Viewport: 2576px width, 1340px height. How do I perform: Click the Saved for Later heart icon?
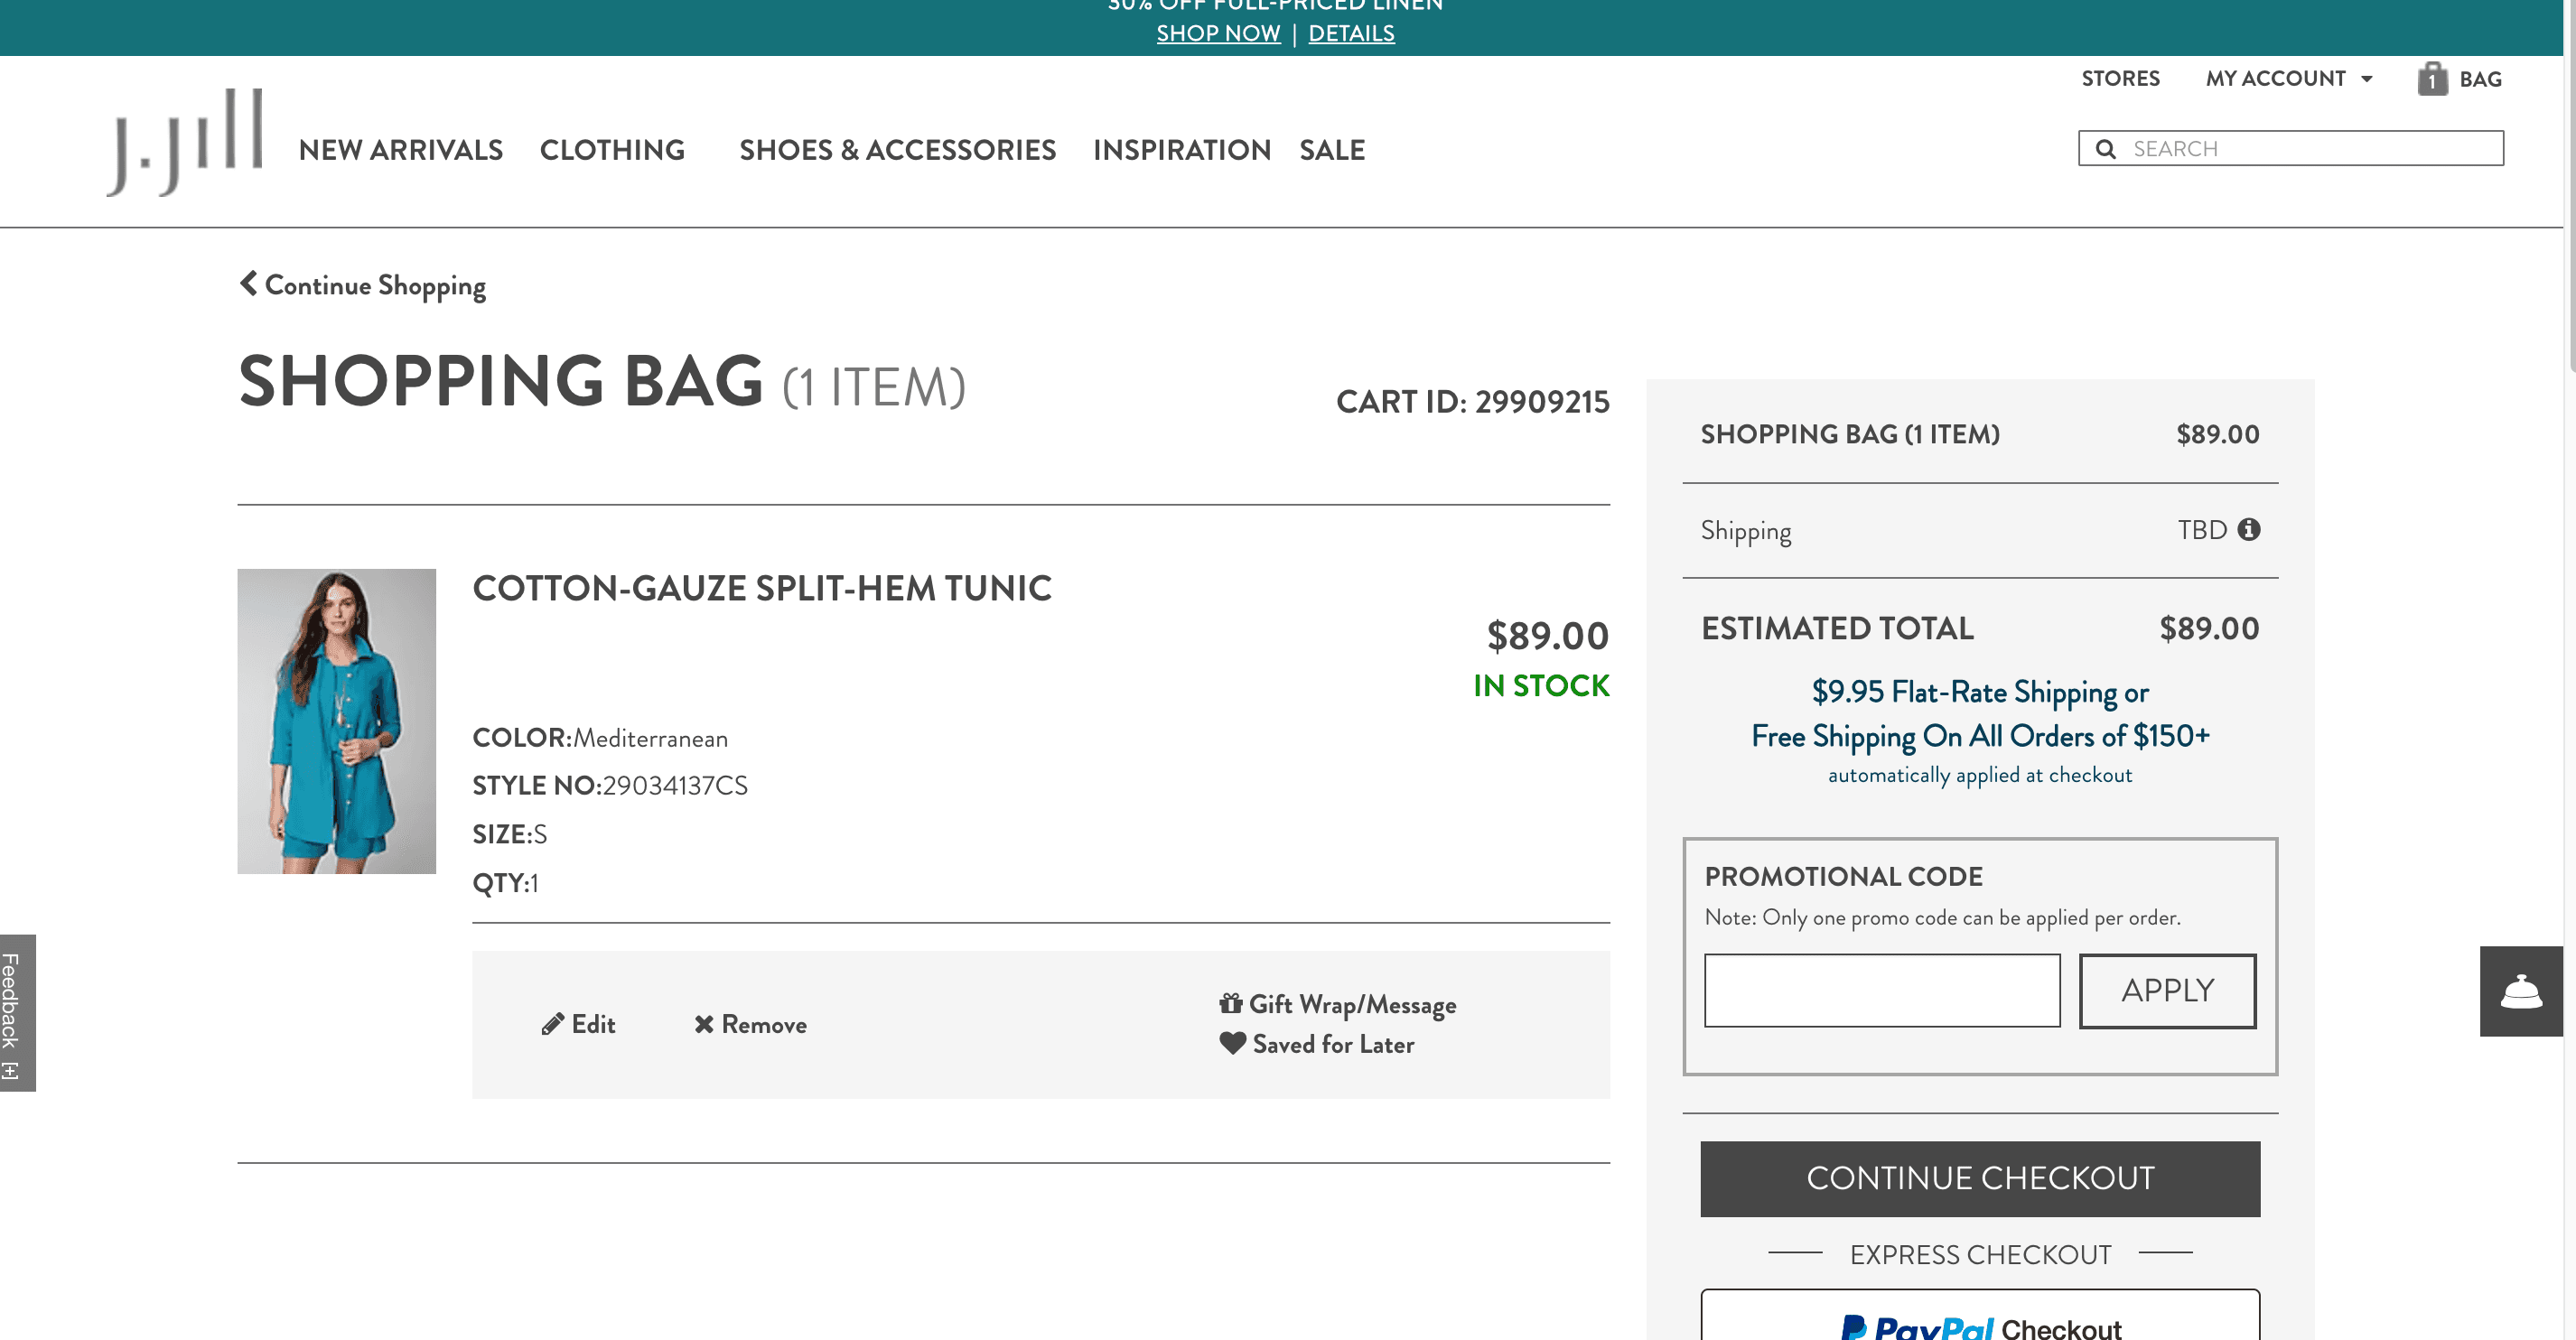(x=1232, y=1043)
